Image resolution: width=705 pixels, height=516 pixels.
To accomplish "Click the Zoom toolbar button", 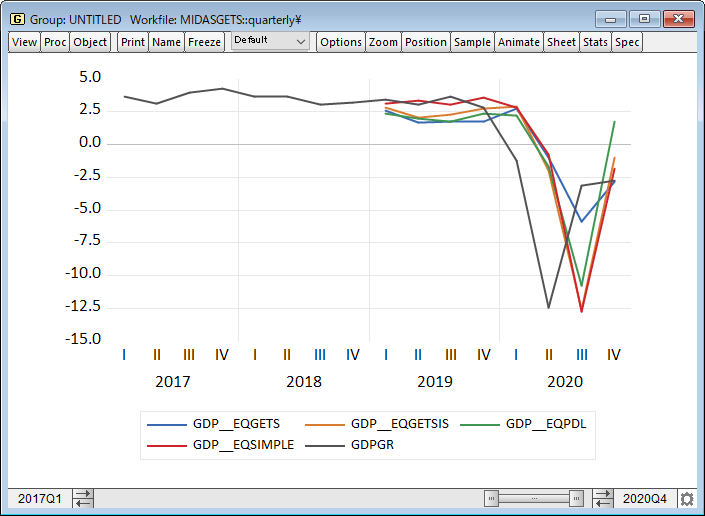I will click(x=383, y=42).
